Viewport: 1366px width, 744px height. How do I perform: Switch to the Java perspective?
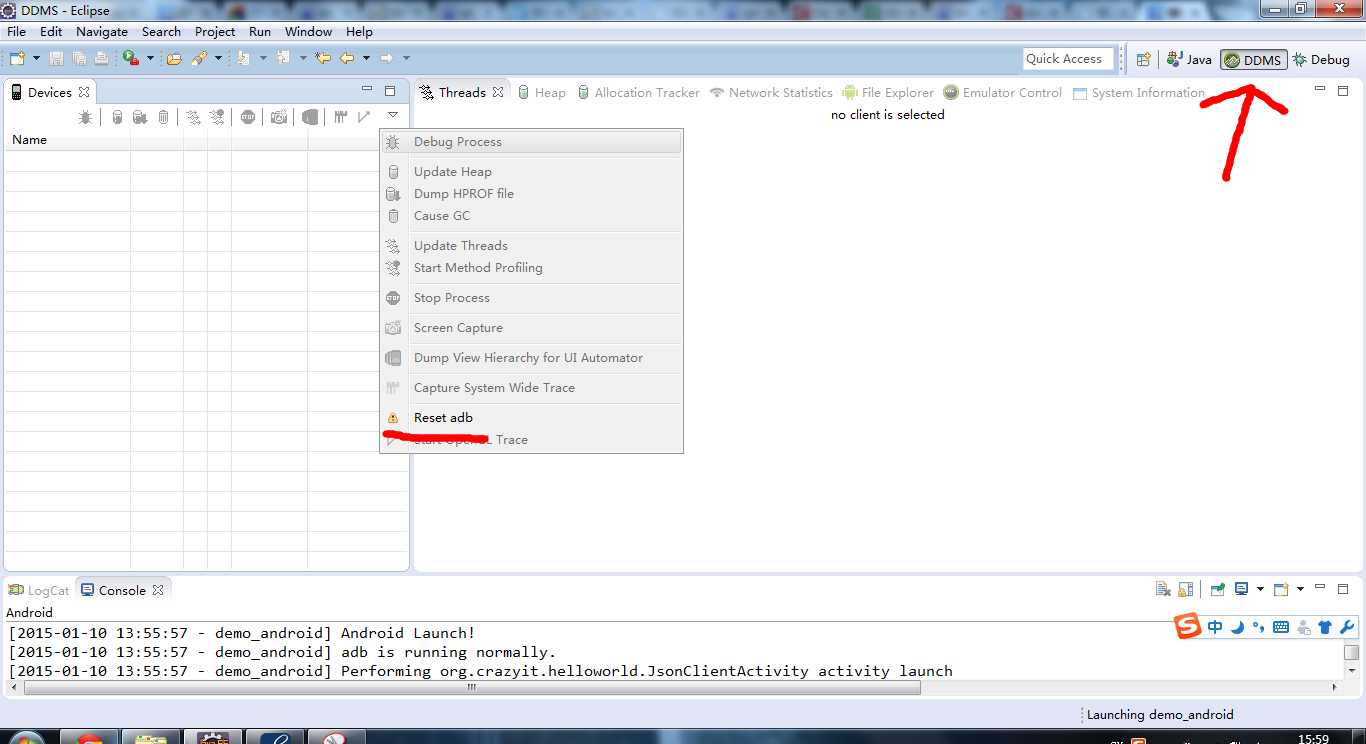click(x=1189, y=59)
